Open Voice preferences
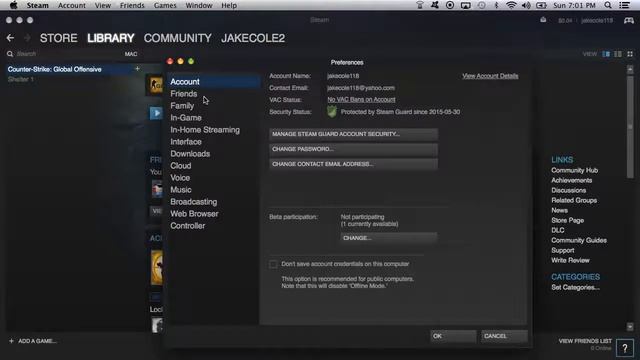Image resolution: width=640 pixels, height=360 pixels. click(x=180, y=178)
